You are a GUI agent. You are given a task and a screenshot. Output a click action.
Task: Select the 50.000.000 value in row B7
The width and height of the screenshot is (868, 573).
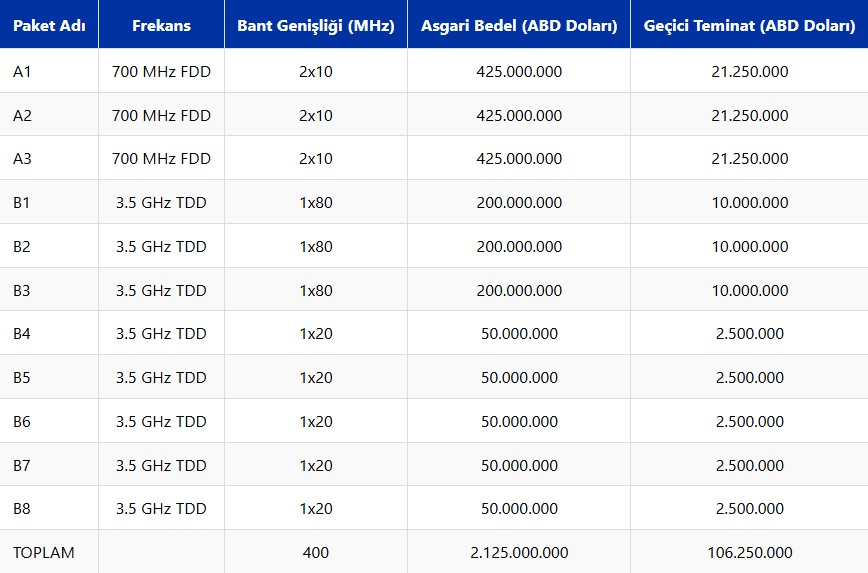coord(519,466)
